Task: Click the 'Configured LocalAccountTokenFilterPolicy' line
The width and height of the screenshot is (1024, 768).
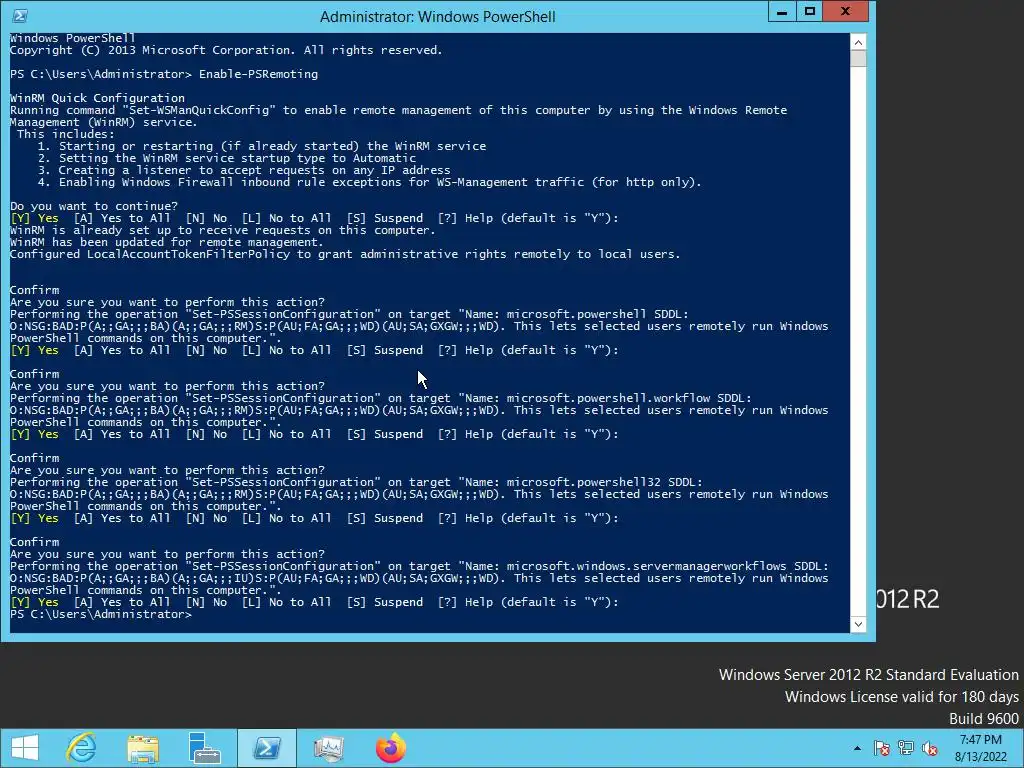Action: 345,254
